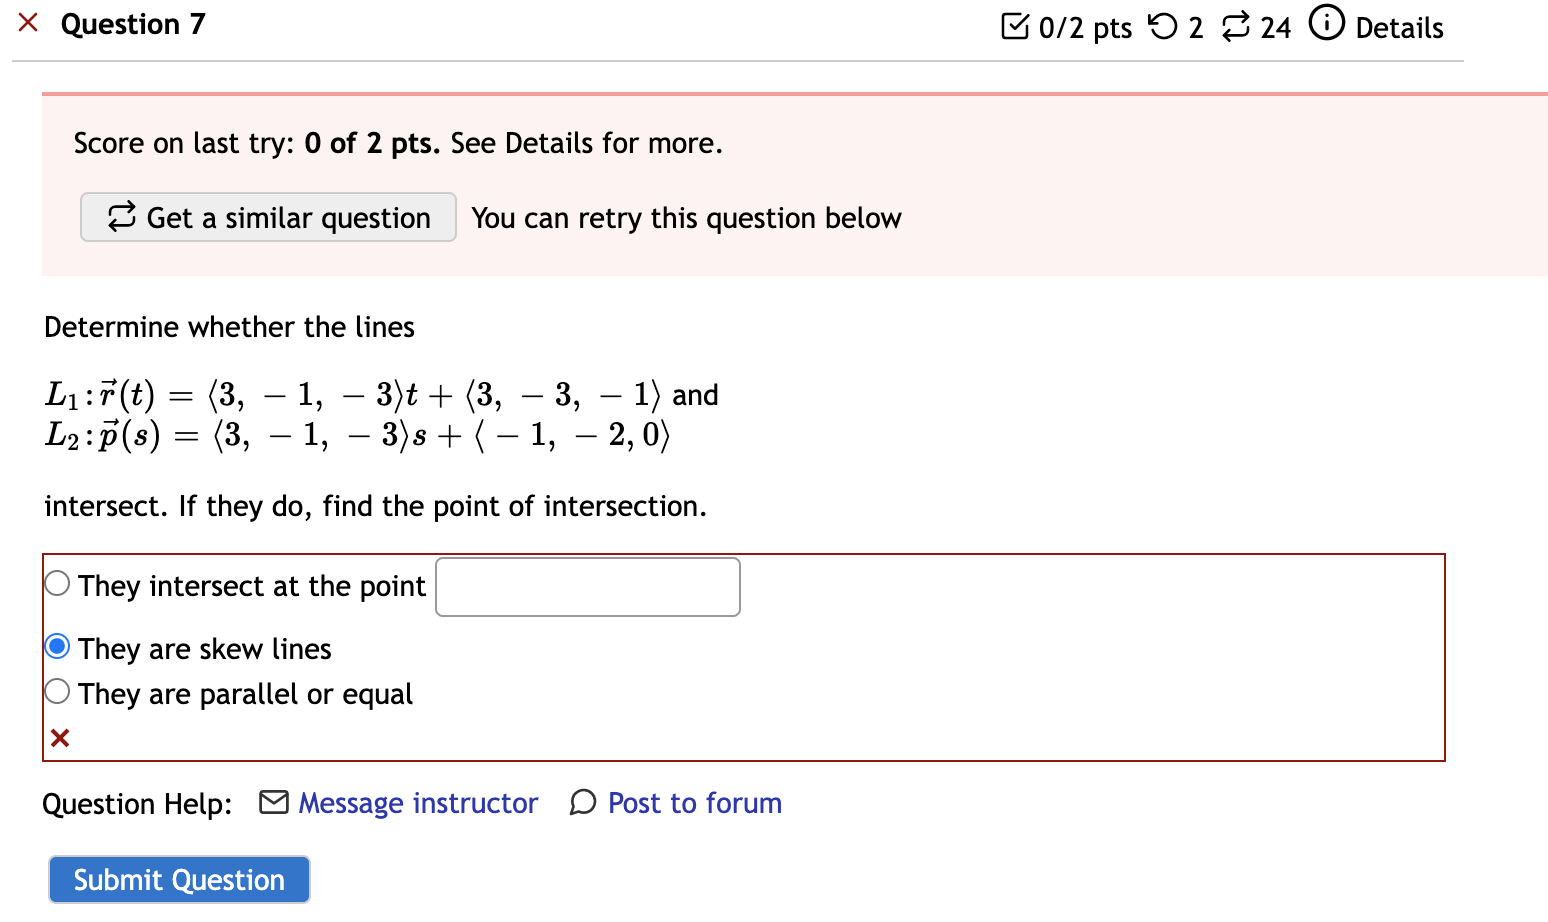
Task: Click the envelope icon beside Message instructor
Action: coord(272,802)
